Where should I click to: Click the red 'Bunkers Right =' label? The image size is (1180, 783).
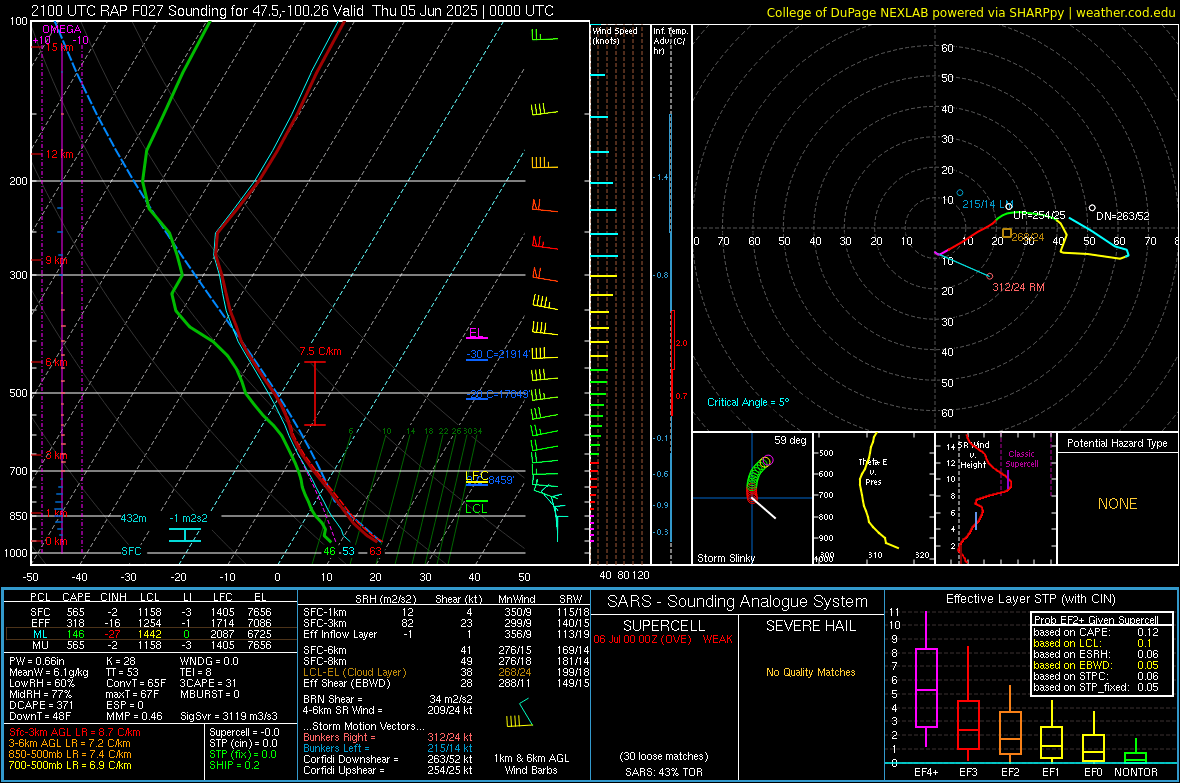click(339, 738)
